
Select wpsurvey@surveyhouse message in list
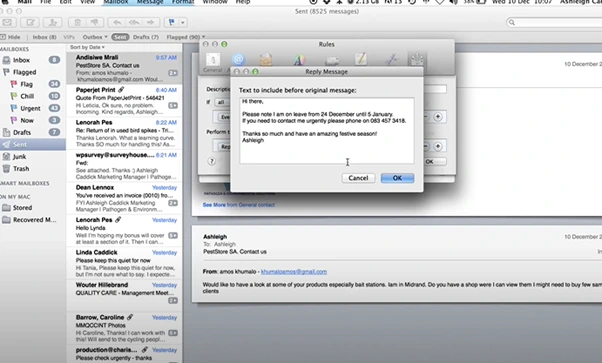tap(124, 166)
